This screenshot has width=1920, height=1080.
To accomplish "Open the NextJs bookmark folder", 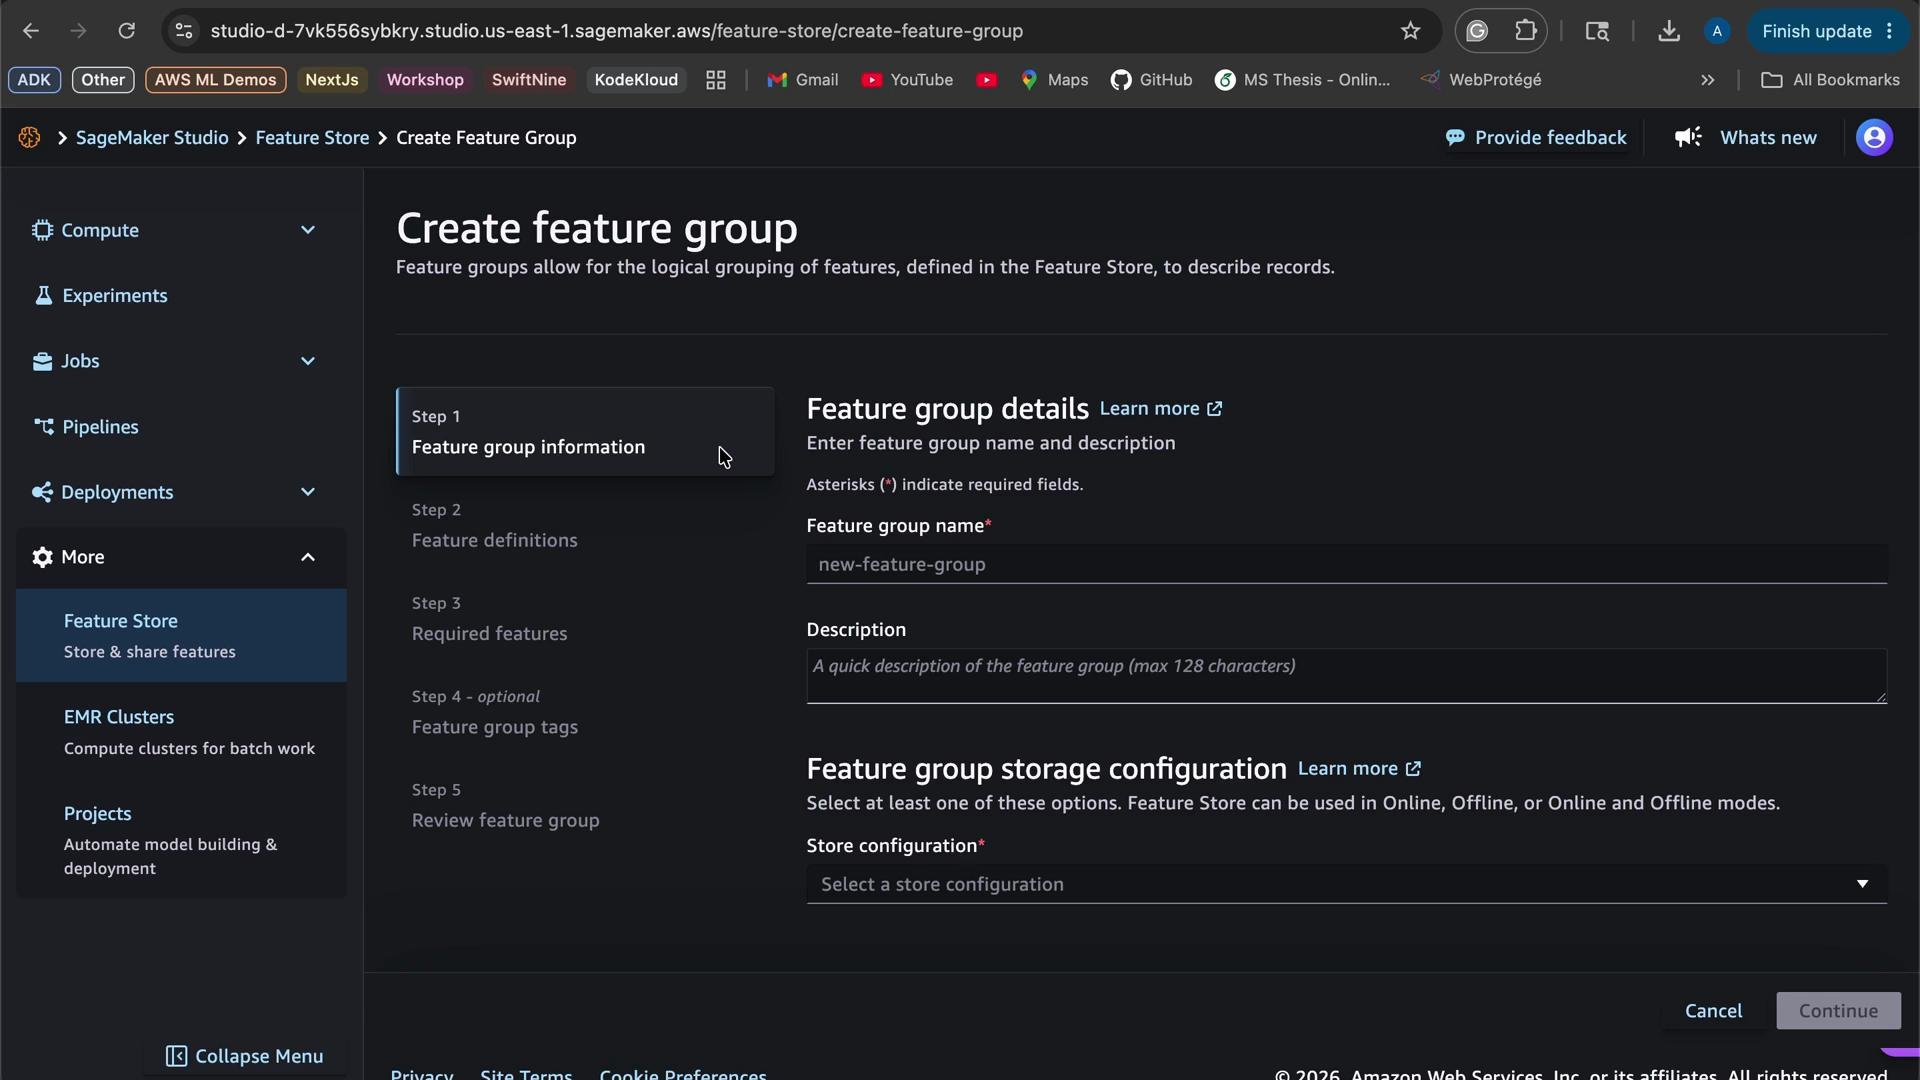I will (331, 80).
